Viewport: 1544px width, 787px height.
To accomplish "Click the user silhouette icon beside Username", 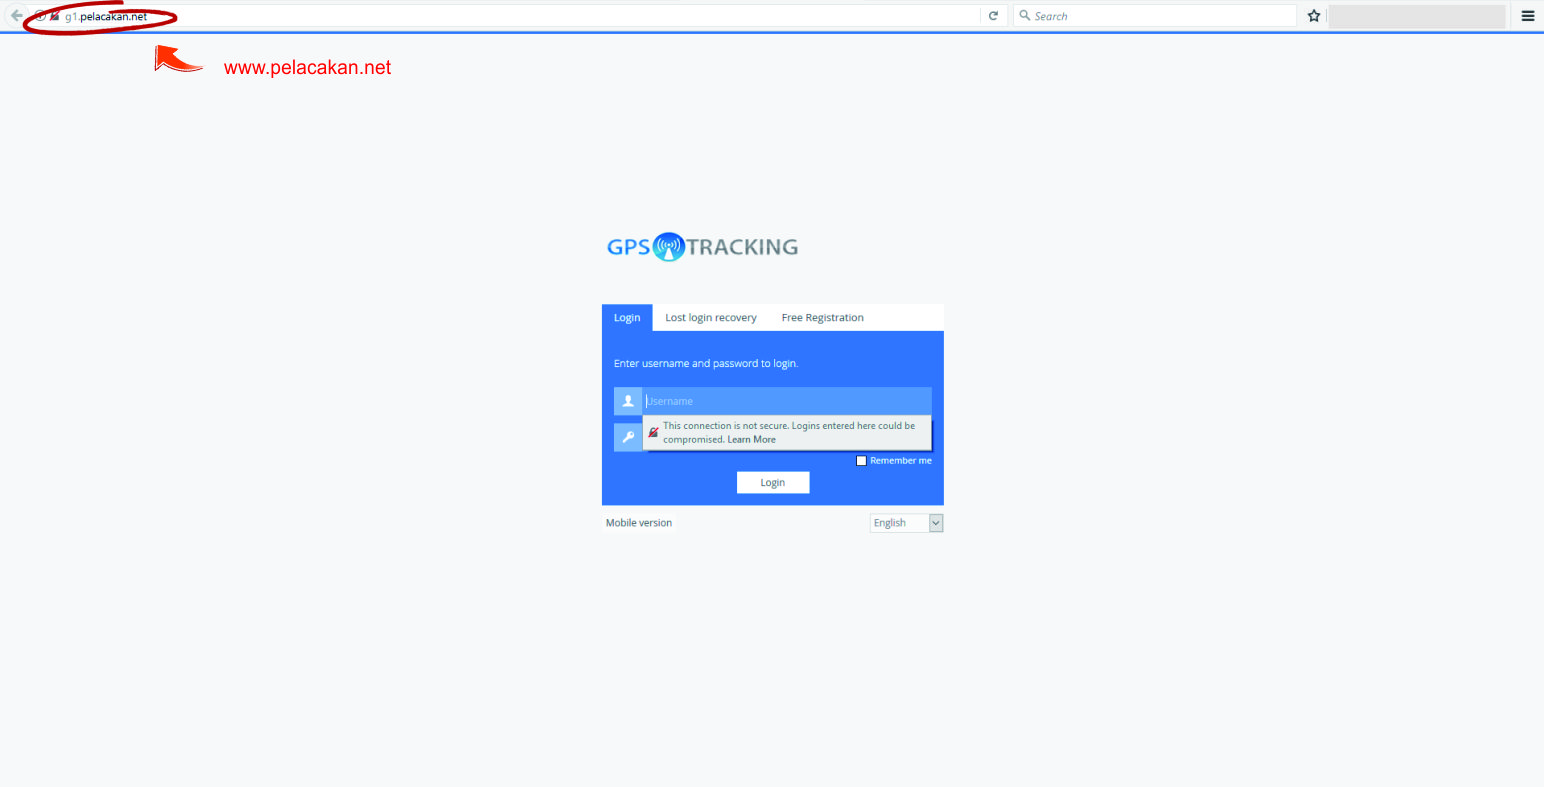I will [628, 401].
